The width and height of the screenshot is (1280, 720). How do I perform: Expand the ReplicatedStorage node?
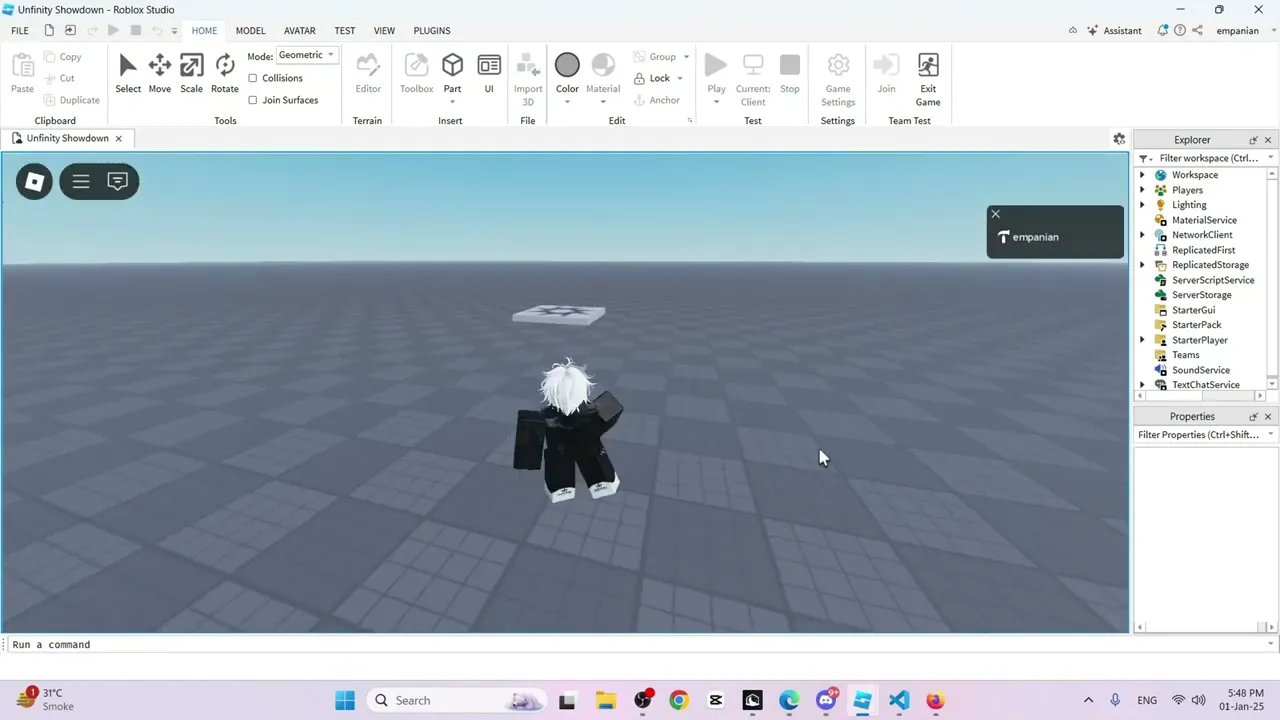click(x=1142, y=265)
